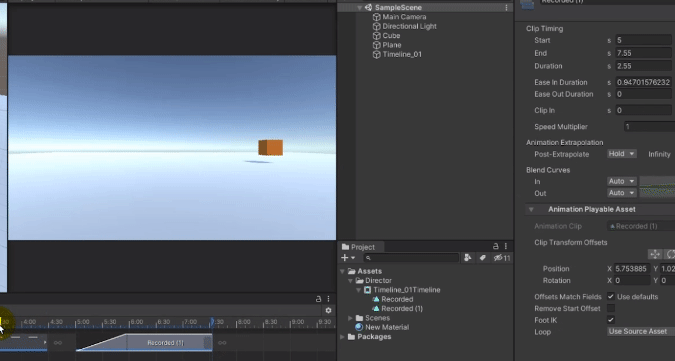Viewport: 675px width, 361px height.
Task: Click the Ease In Duration field
Action: pos(643,82)
